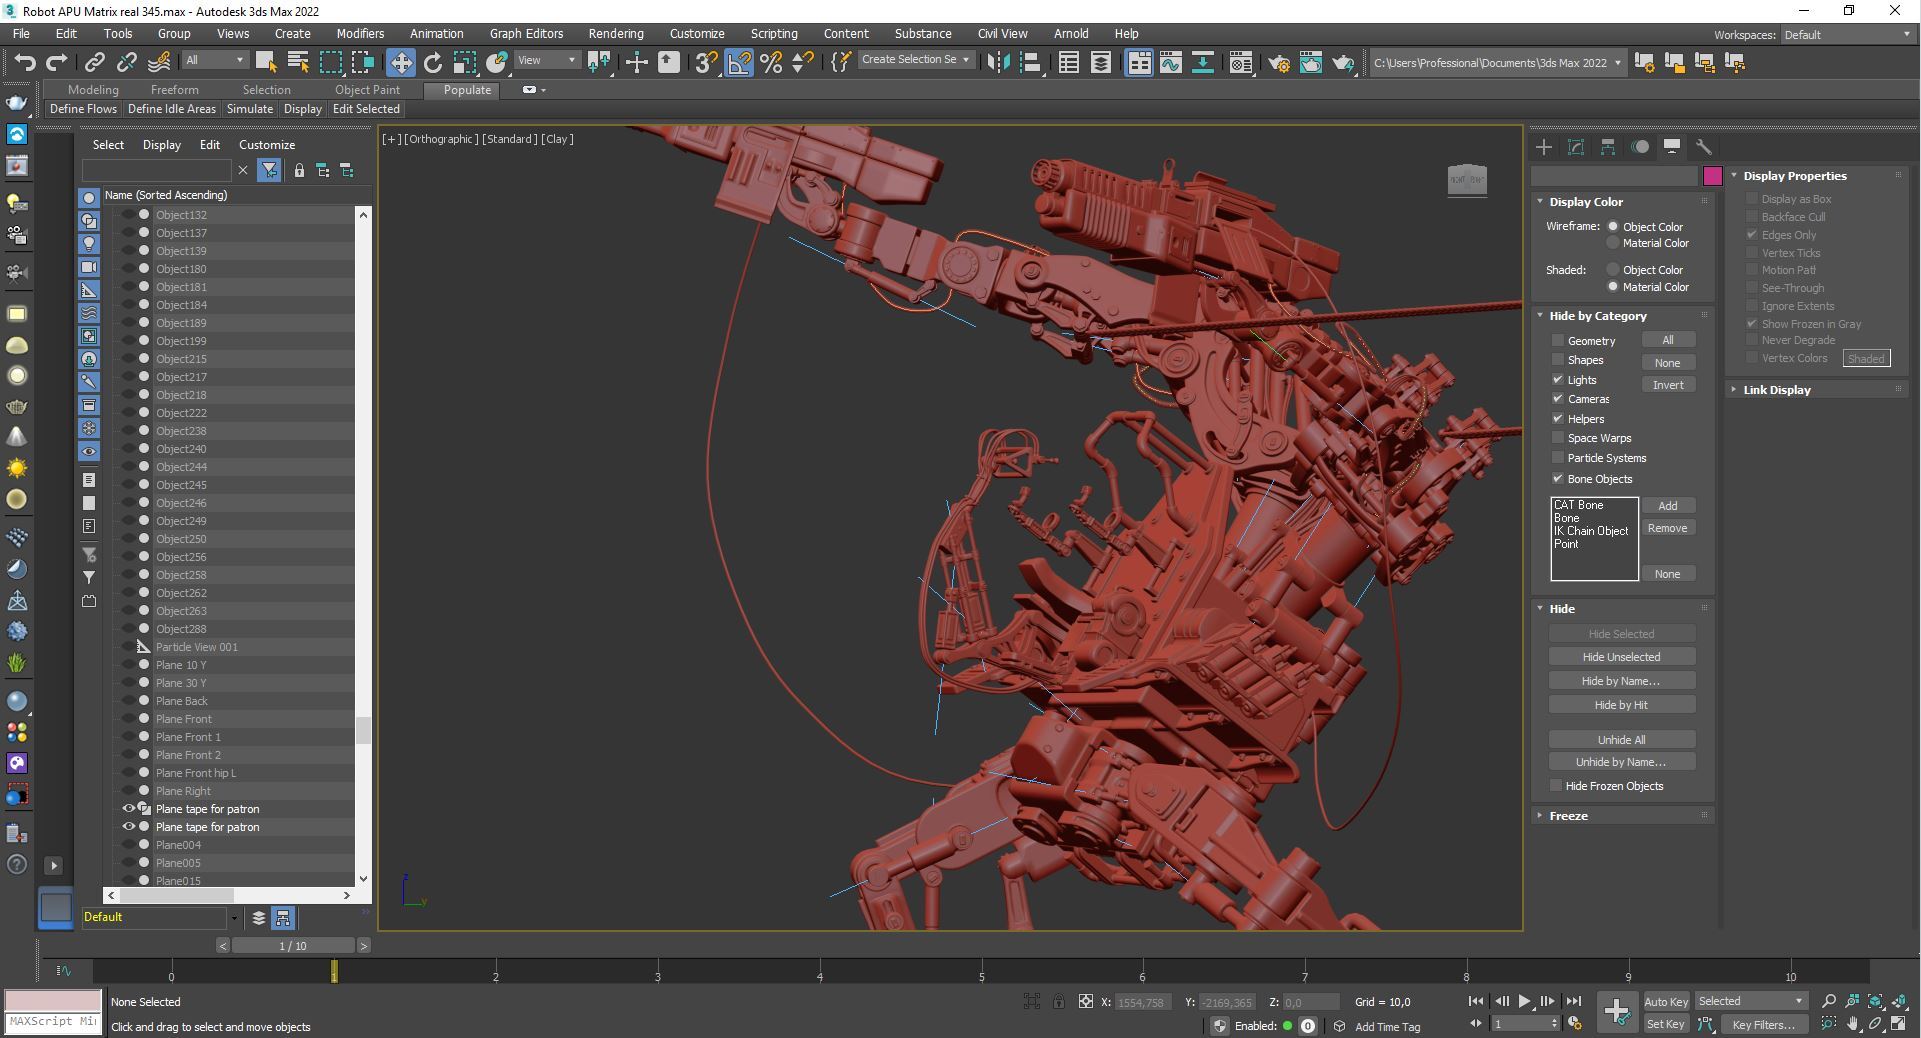
Task: Open the Utilities wrench panel
Action: coord(1703,147)
